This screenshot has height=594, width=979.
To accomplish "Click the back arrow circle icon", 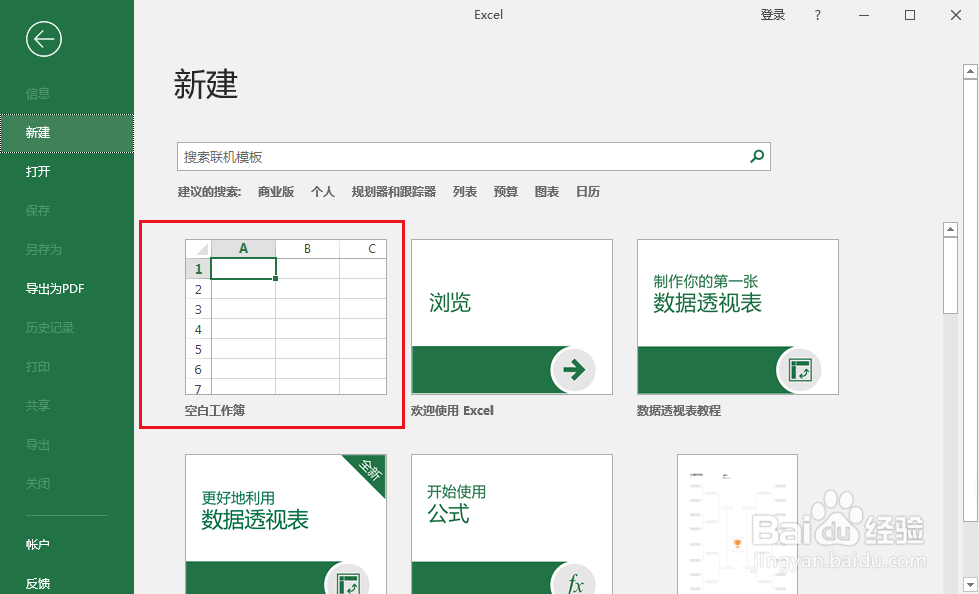I will point(44,39).
